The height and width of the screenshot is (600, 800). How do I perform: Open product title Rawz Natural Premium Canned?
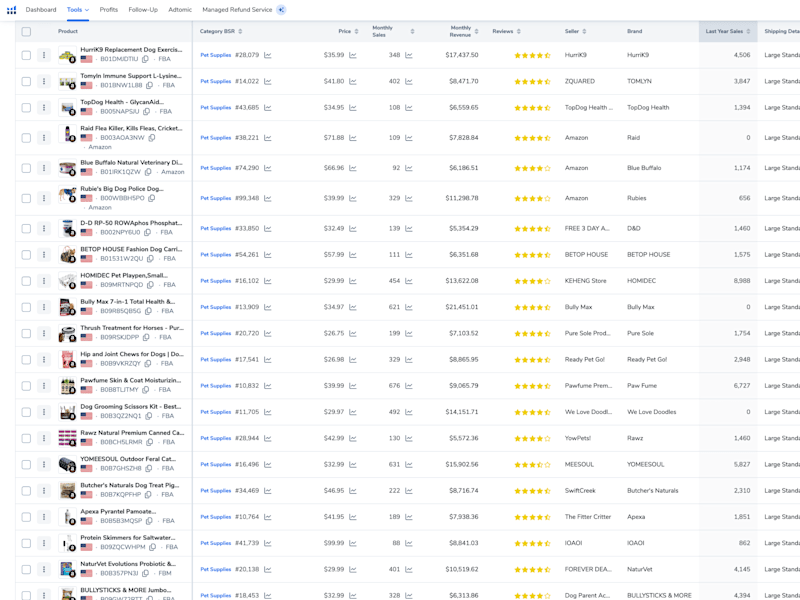coord(132,433)
